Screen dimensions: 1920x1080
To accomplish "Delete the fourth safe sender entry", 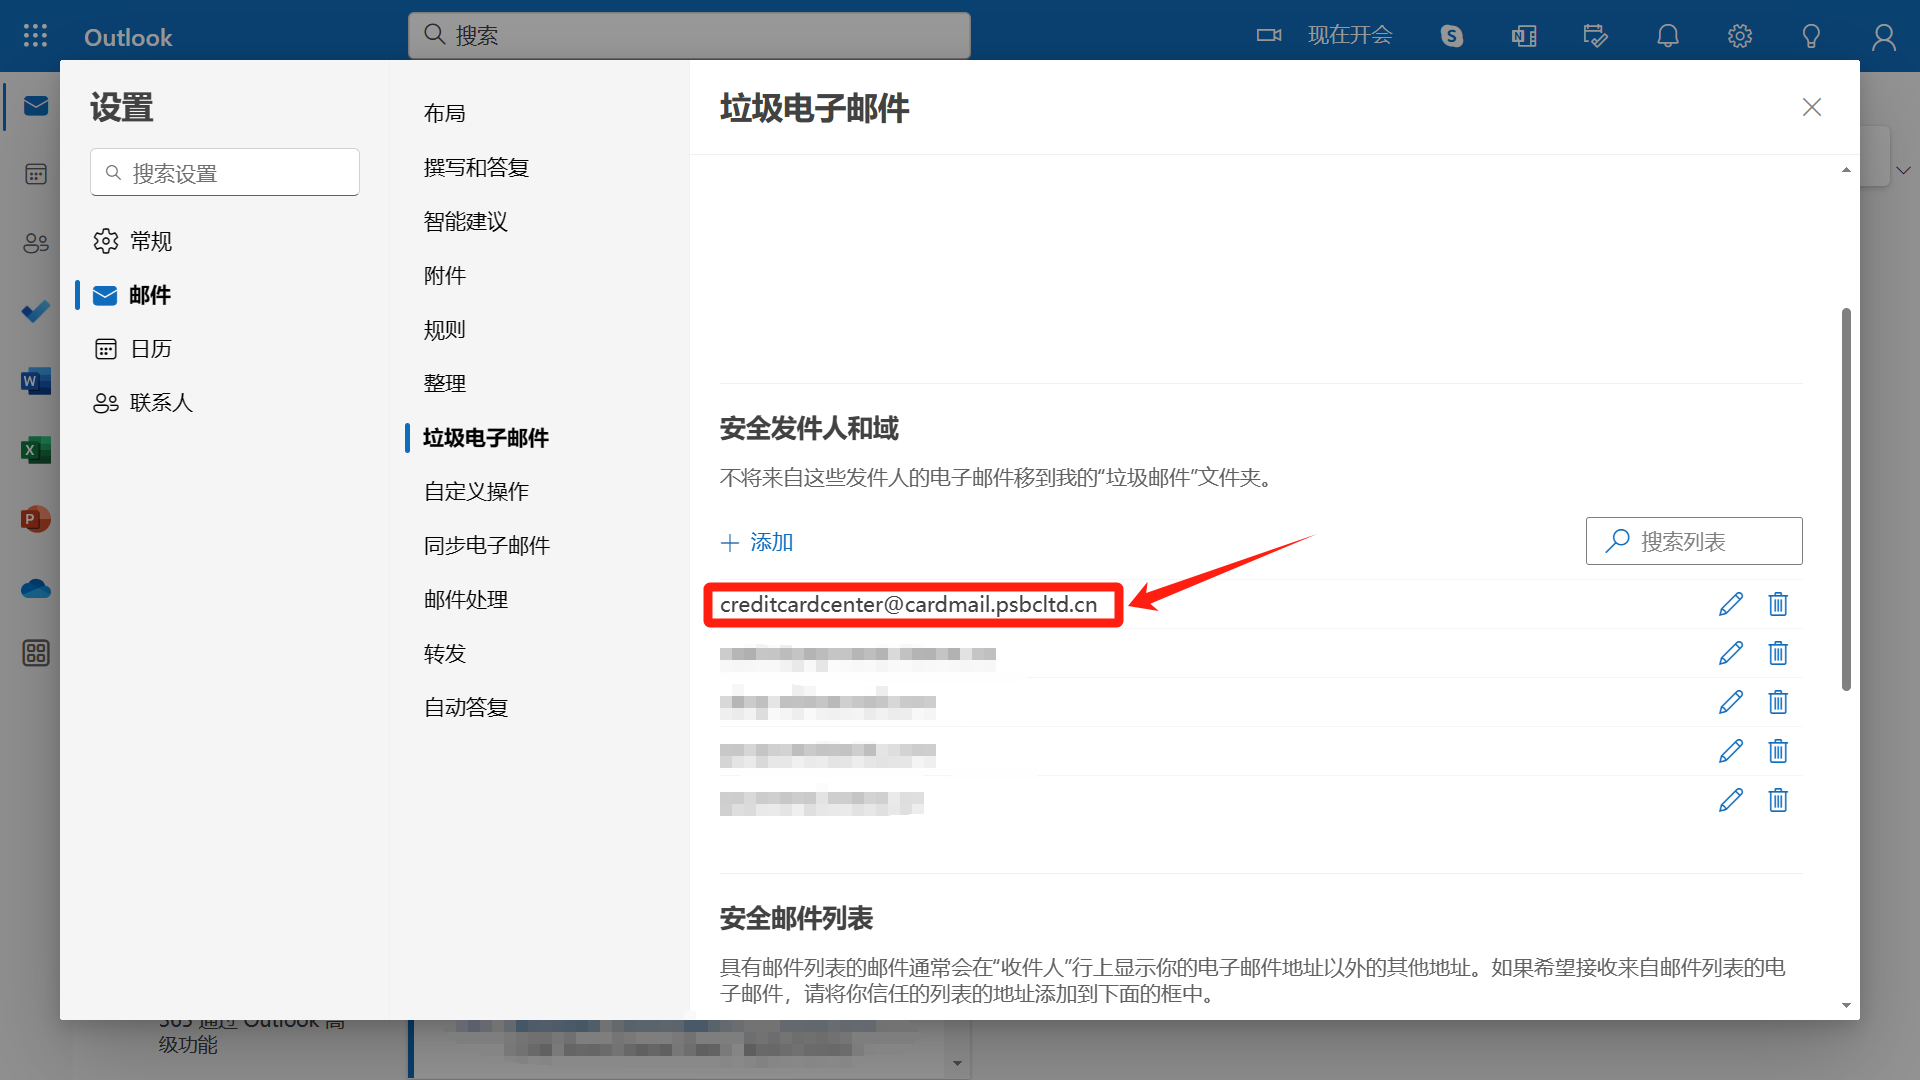I will 1778,751.
